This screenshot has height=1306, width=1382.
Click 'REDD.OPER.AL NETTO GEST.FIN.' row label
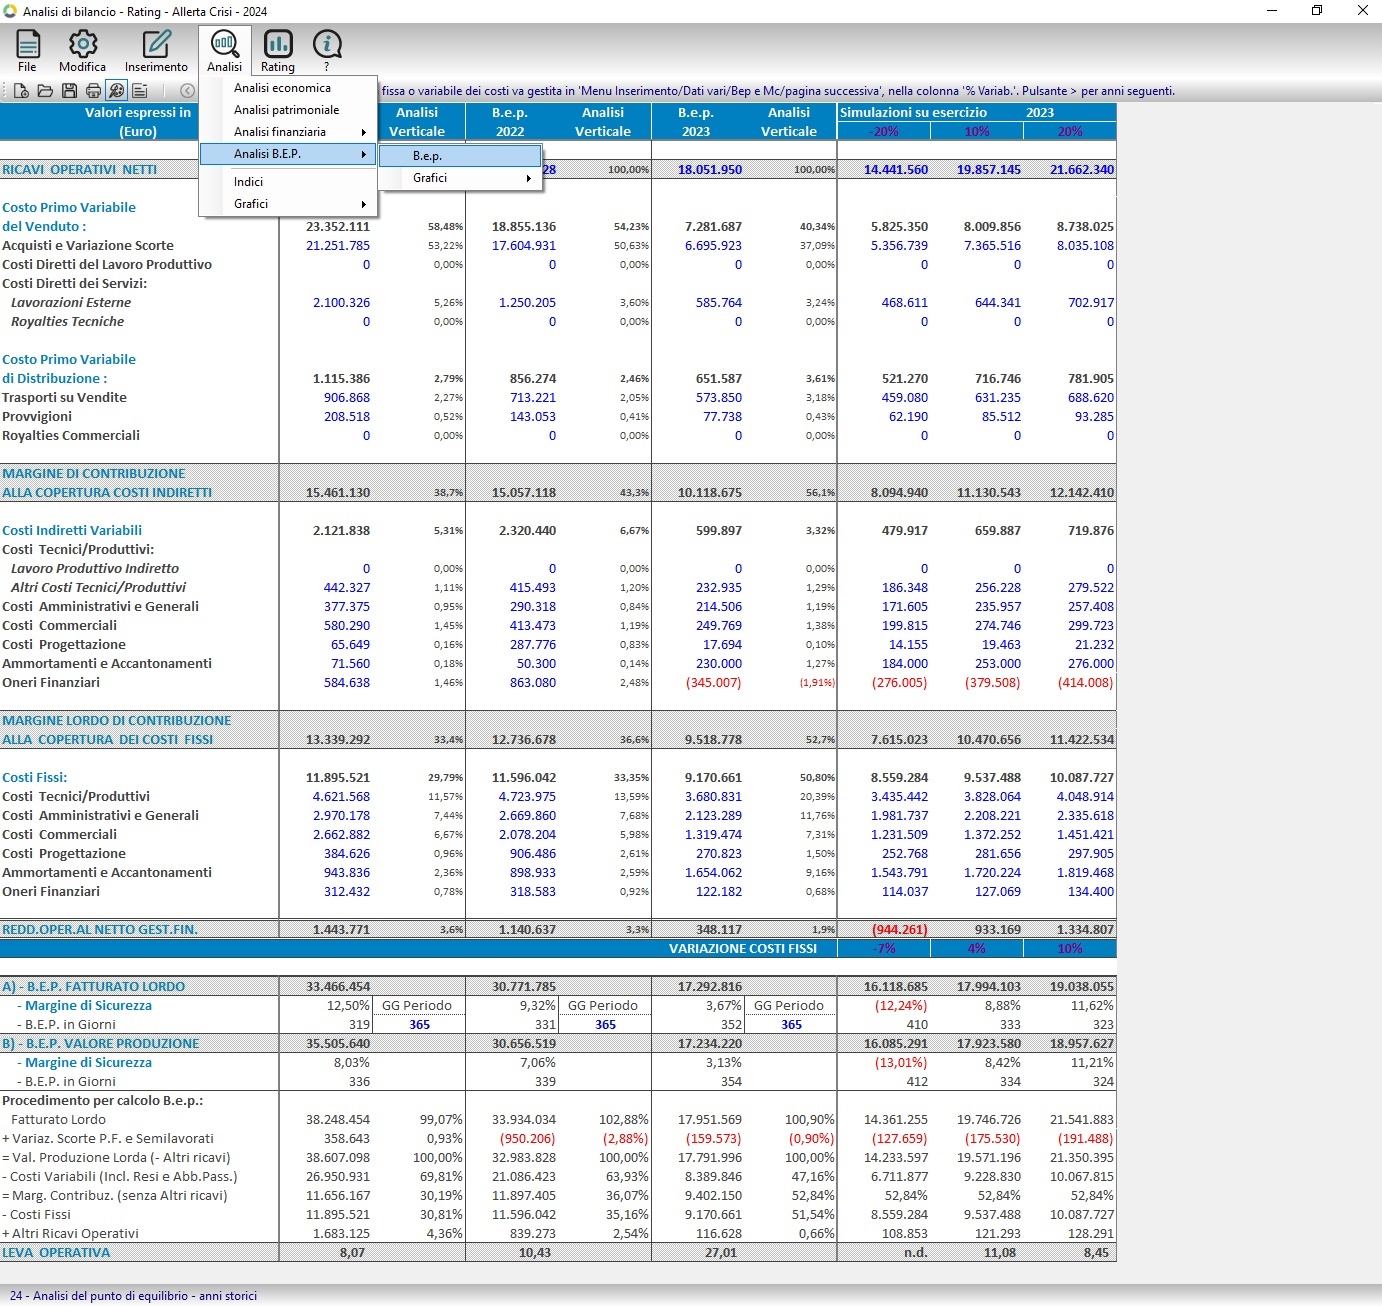click(x=100, y=930)
